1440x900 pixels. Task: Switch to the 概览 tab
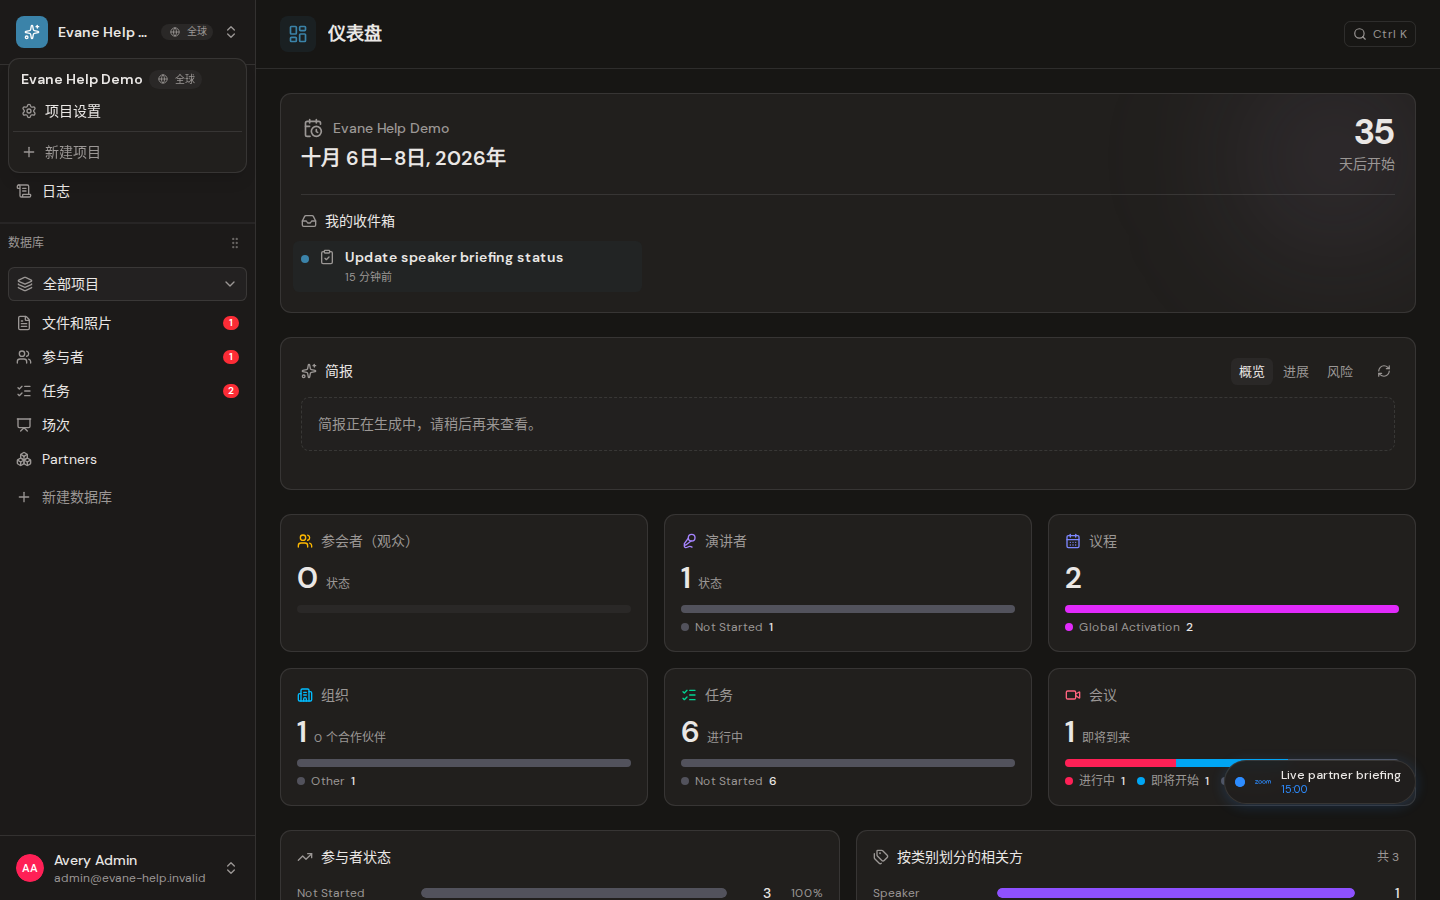click(x=1252, y=371)
